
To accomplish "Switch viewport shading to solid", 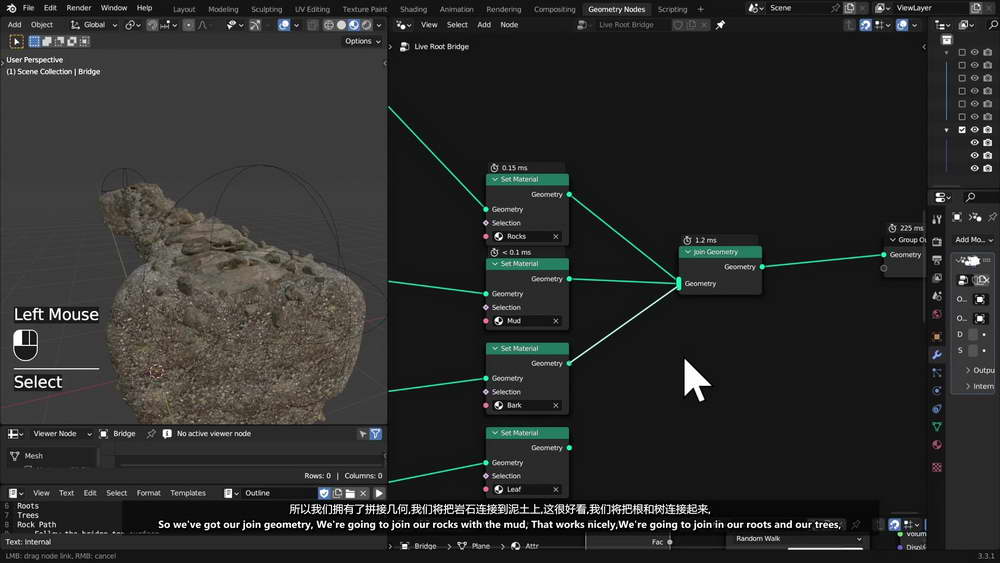I will pos(341,25).
